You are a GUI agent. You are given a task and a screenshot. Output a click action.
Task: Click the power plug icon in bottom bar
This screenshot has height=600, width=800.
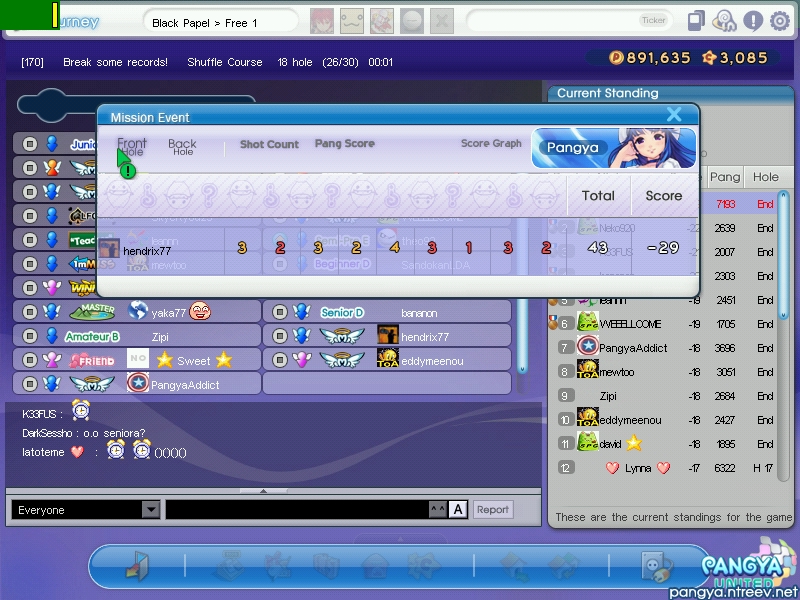point(656,566)
